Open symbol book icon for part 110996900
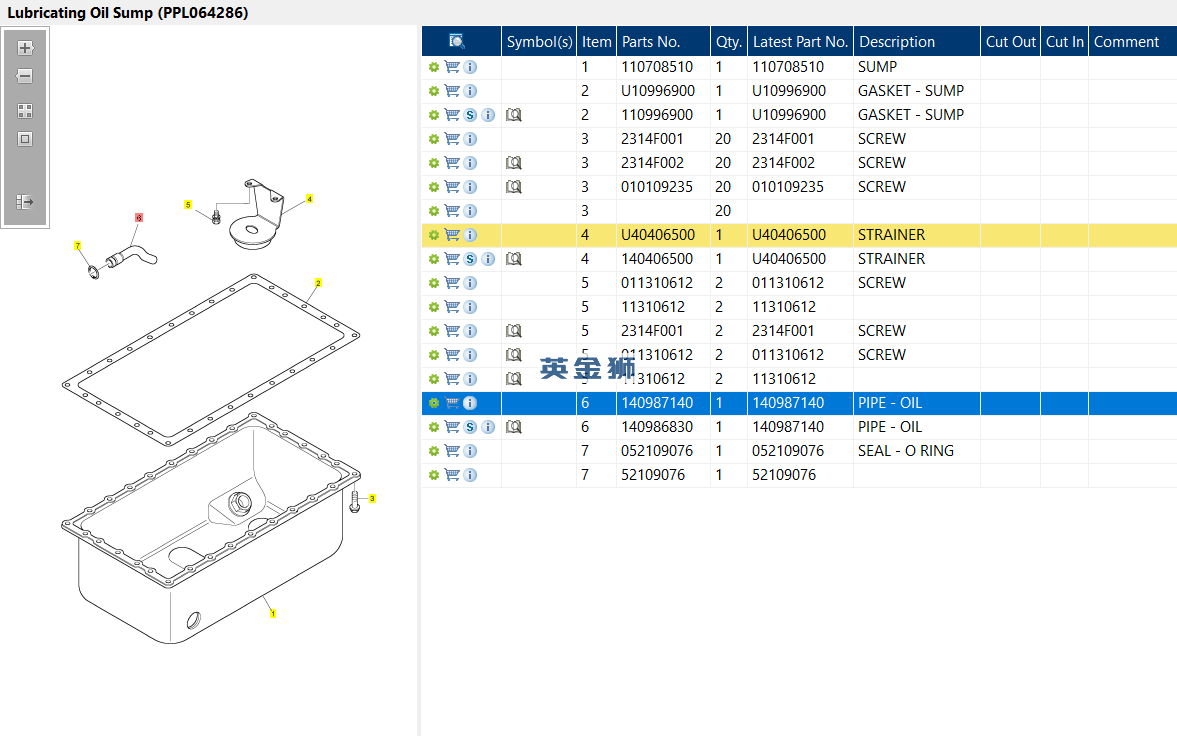Image resolution: width=1177 pixels, height=736 pixels. 513,115
